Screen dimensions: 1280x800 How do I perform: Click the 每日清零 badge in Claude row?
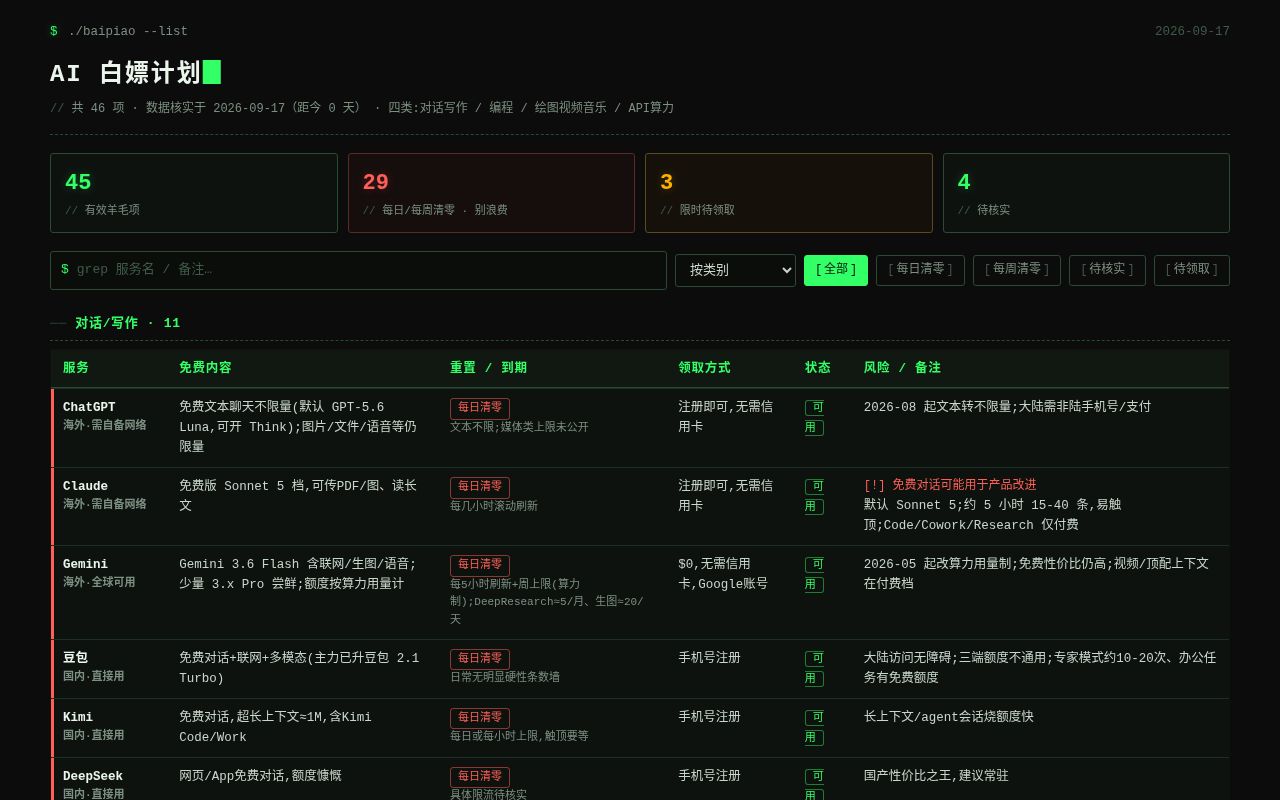click(480, 487)
